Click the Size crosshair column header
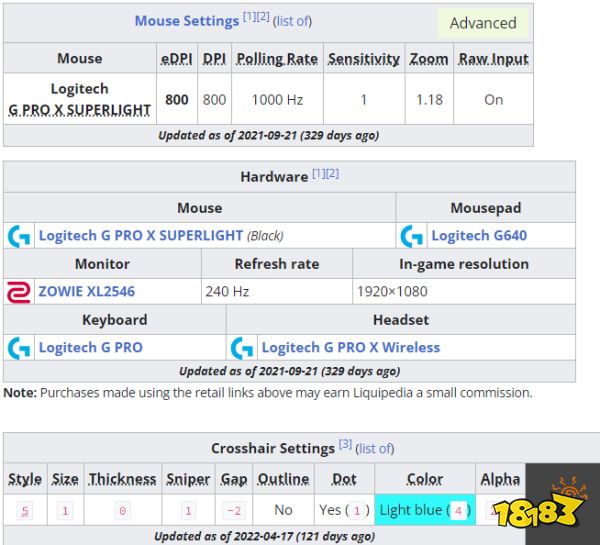Image resolution: width=600 pixels, height=545 pixels. 65,479
